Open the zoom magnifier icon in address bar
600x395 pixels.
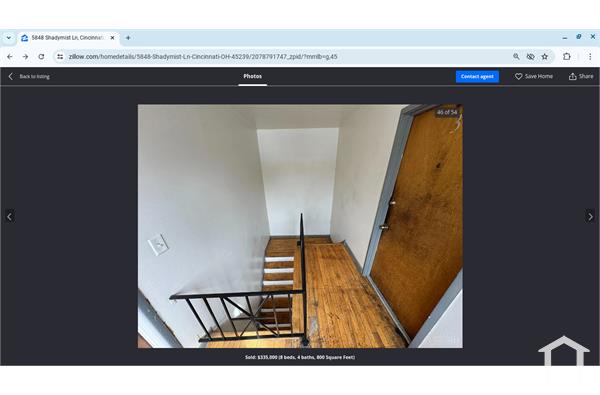coord(516,57)
